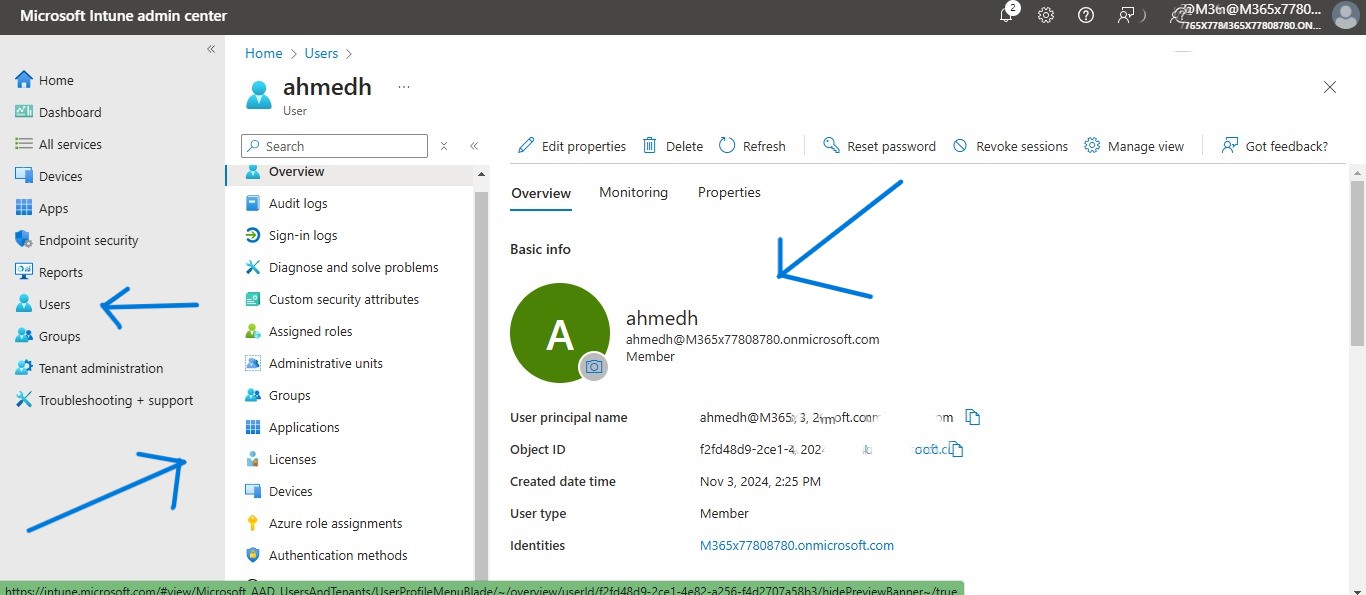Open the ellipsis menu next to ahmedh
This screenshot has height=595, width=1366.
coord(403,87)
